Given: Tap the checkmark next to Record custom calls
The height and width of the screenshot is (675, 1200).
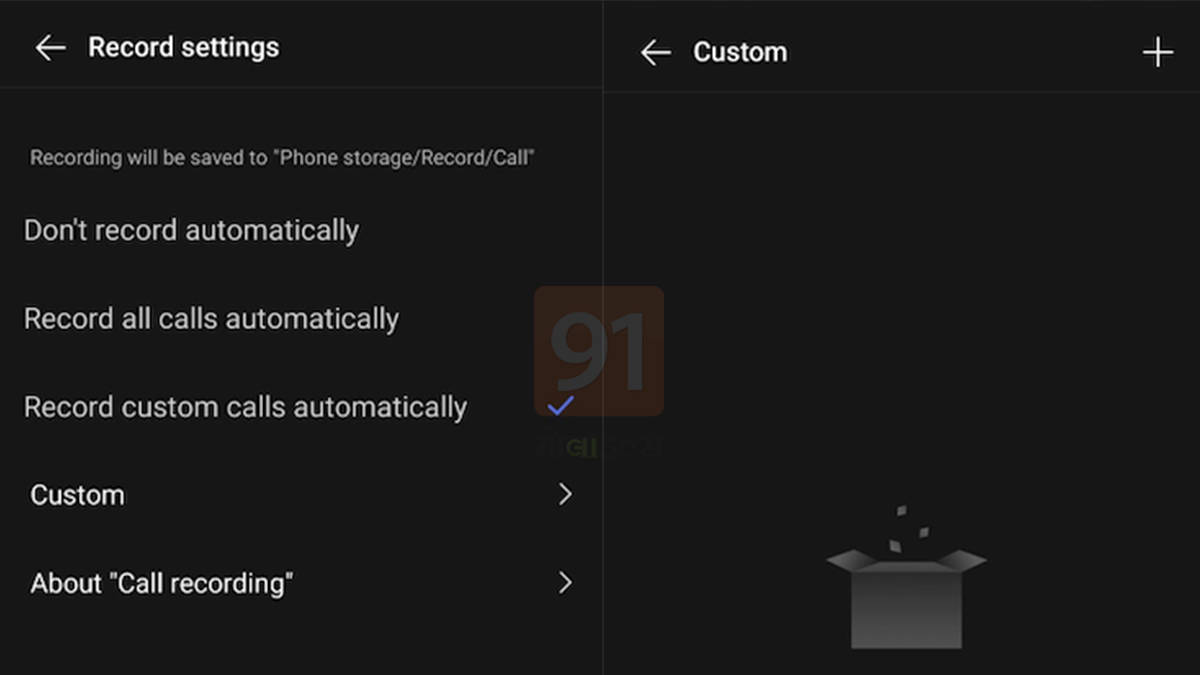Looking at the screenshot, I should click(x=562, y=404).
